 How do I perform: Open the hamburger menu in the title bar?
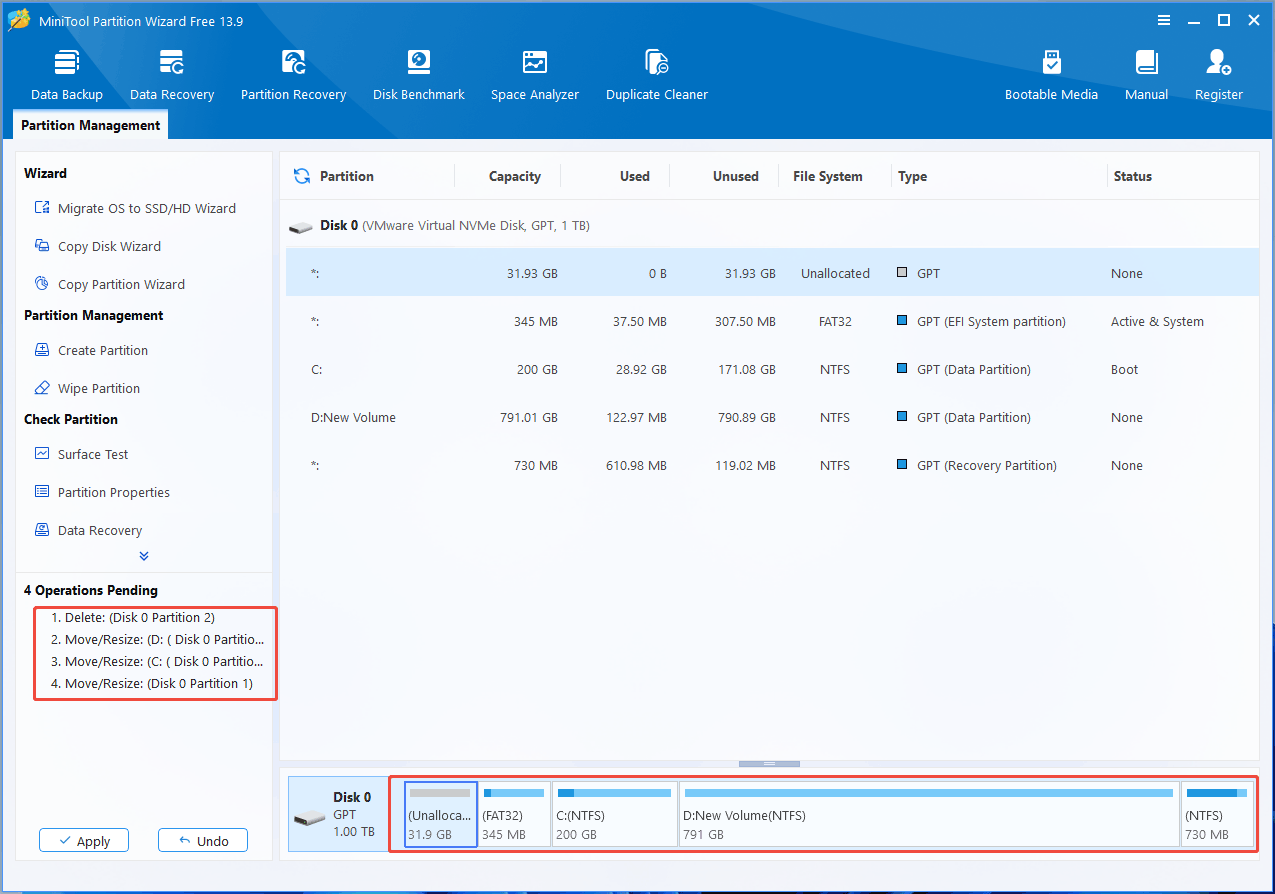tap(1164, 20)
